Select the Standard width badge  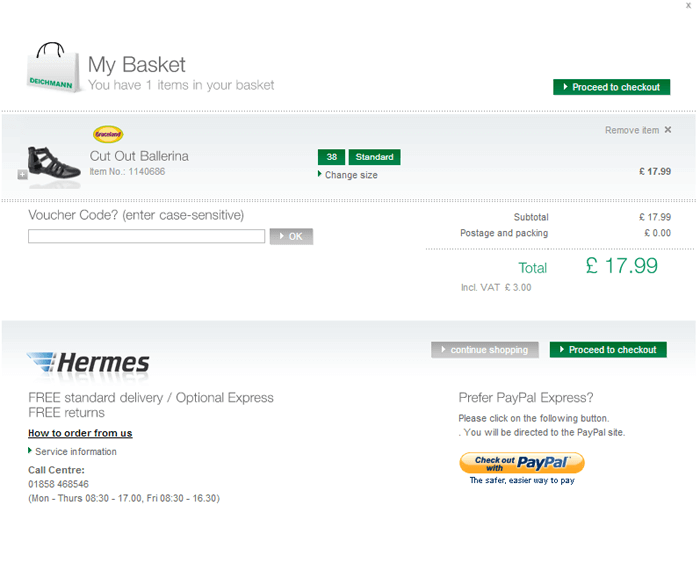pyautogui.click(x=375, y=157)
